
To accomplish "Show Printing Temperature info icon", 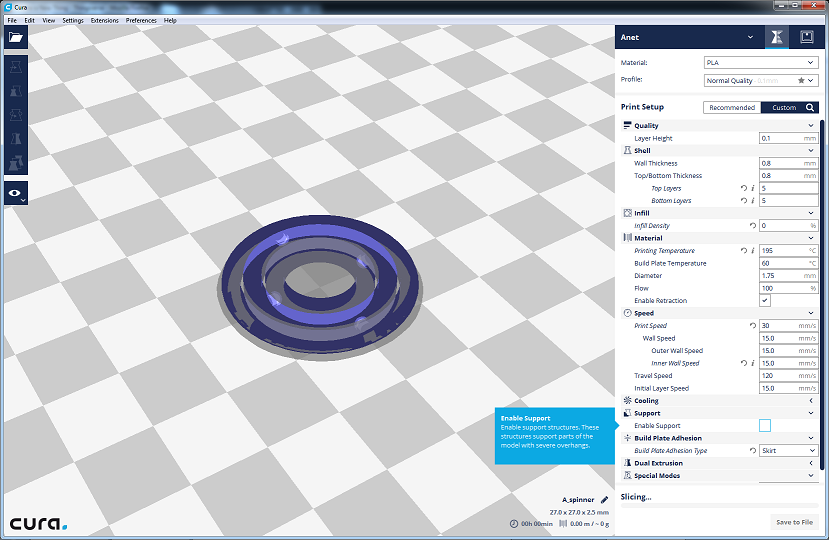I will (x=753, y=251).
